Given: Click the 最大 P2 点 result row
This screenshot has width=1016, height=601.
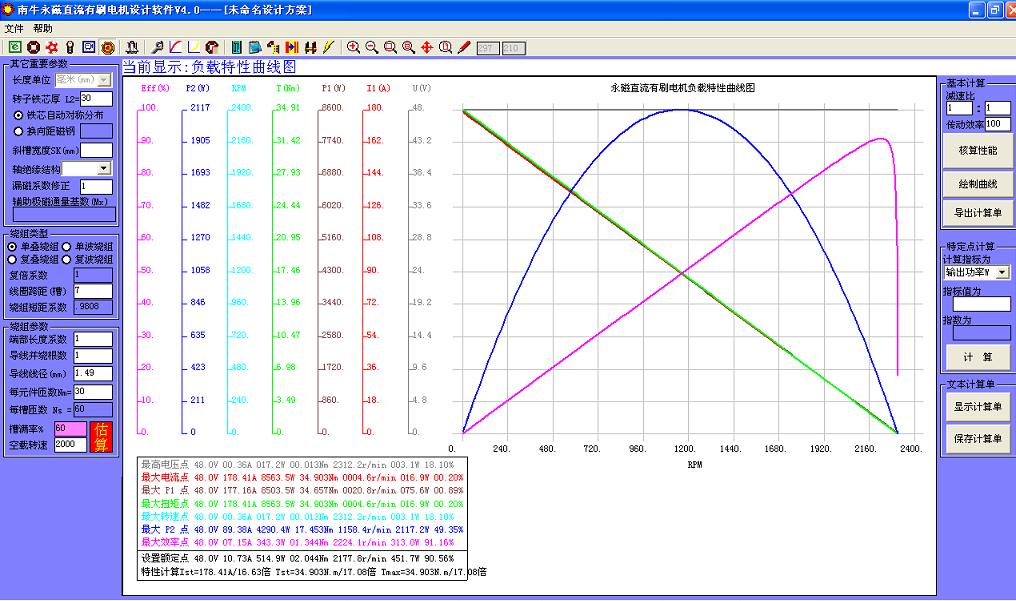Looking at the screenshot, I should [x=302, y=529].
